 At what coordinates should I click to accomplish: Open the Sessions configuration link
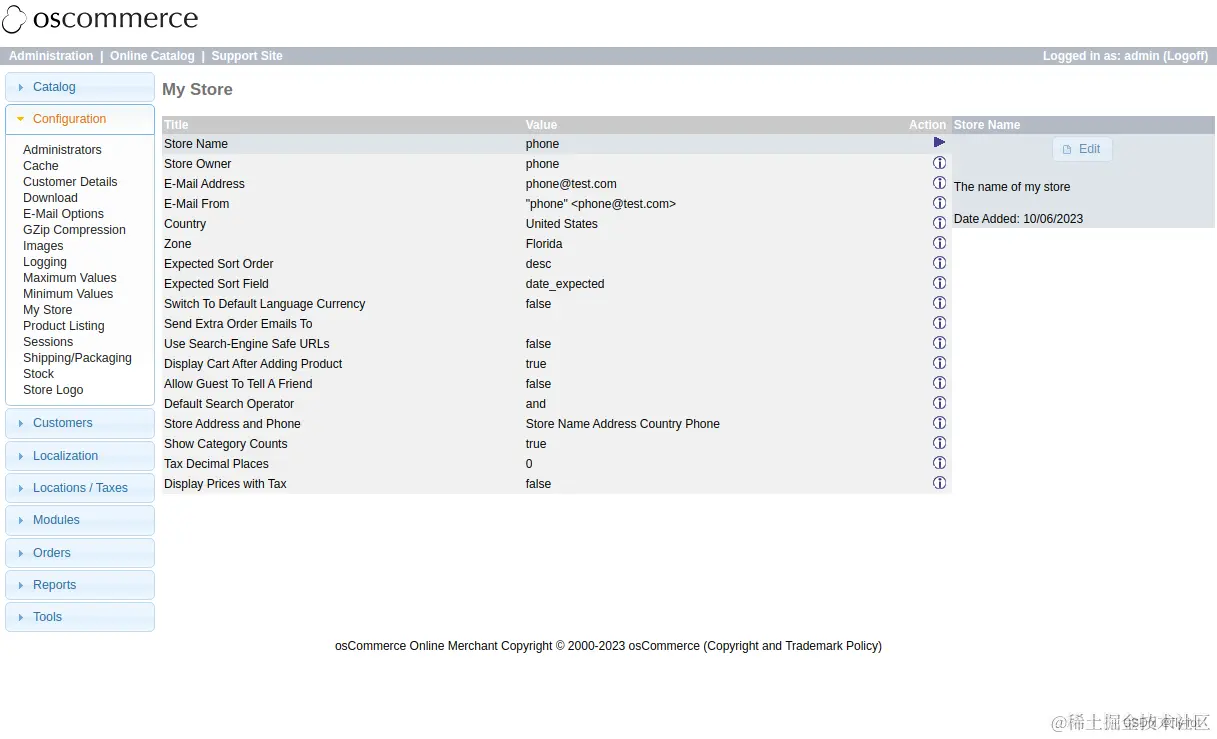point(48,342)
